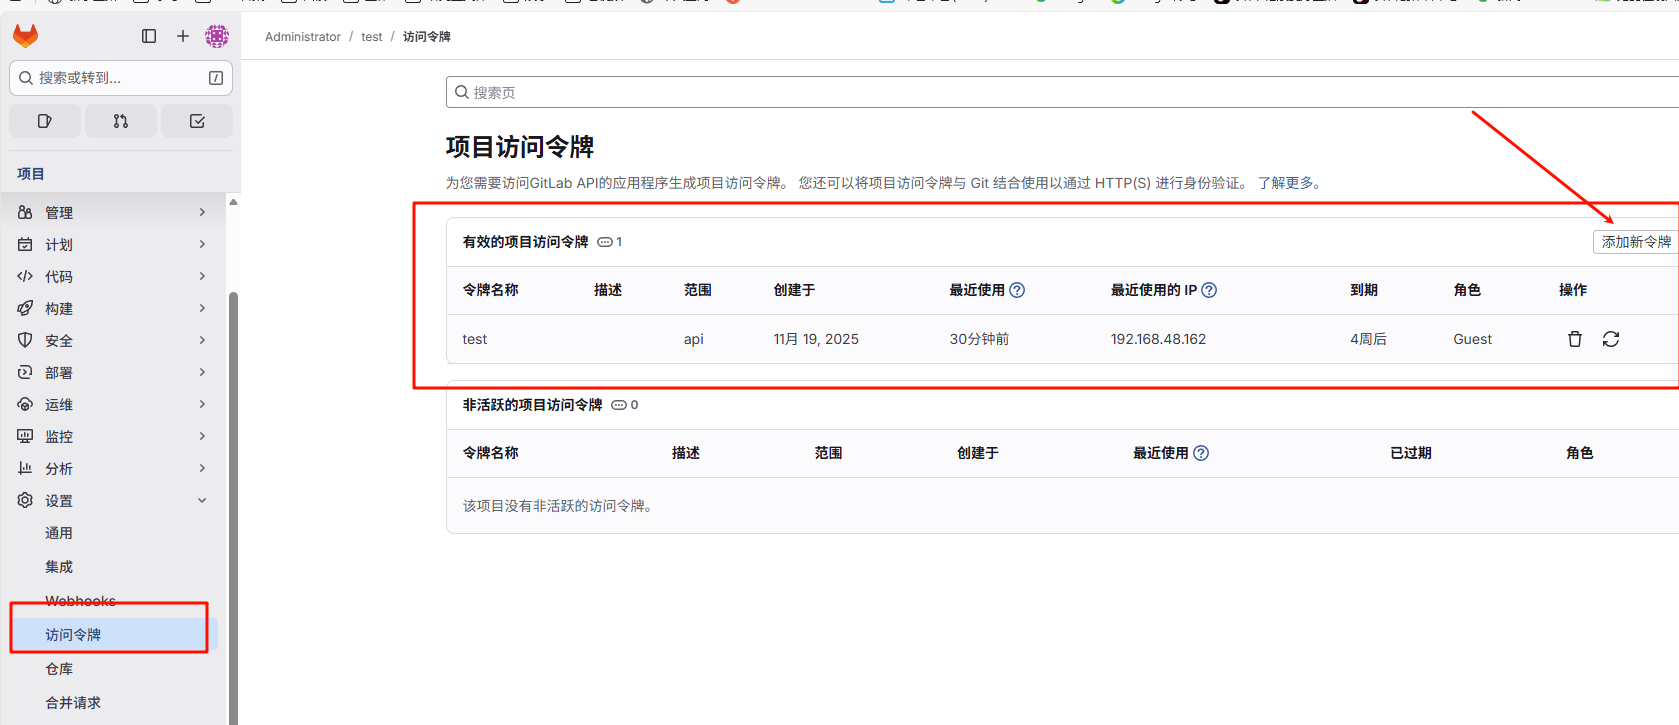Click the expiry value '4周后'
The height and width of the screenshot is (725, 1679).
pos(1368,339)
